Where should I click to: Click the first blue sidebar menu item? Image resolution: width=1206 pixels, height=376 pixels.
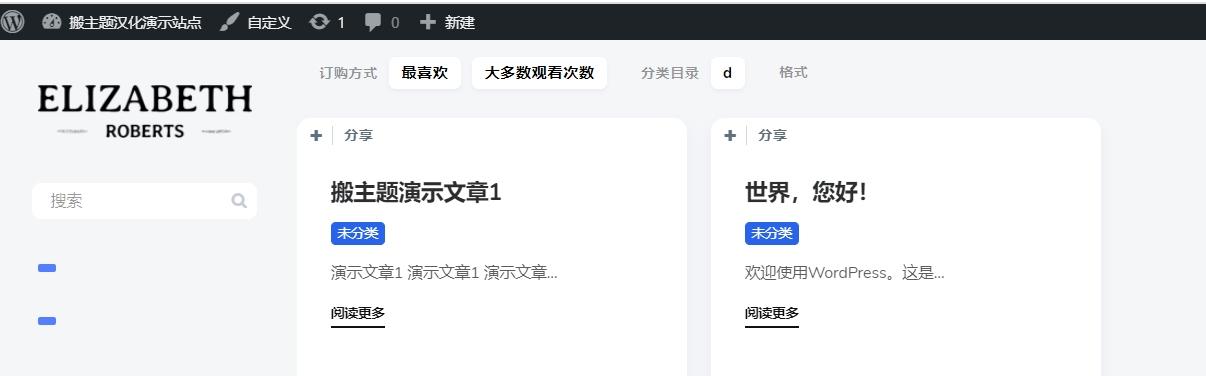coord(46,268)
